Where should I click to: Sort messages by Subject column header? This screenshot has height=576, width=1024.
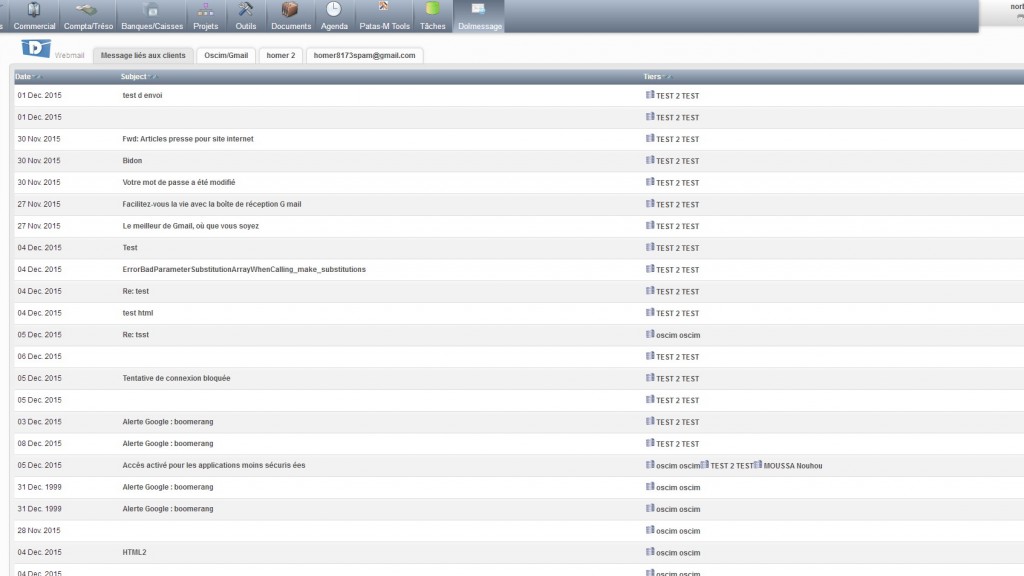point(133,76)
